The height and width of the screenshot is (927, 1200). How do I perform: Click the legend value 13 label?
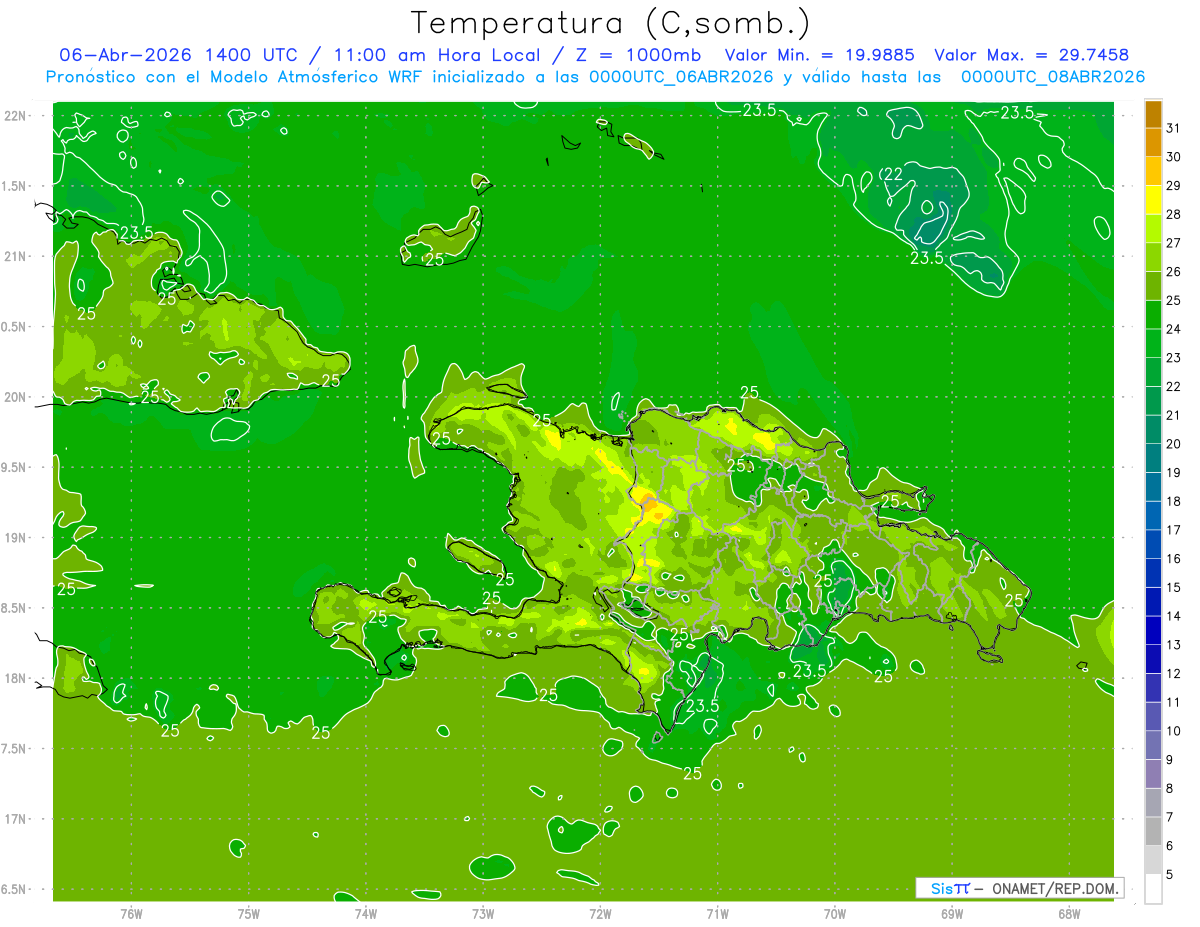(x=1173, y=645)
